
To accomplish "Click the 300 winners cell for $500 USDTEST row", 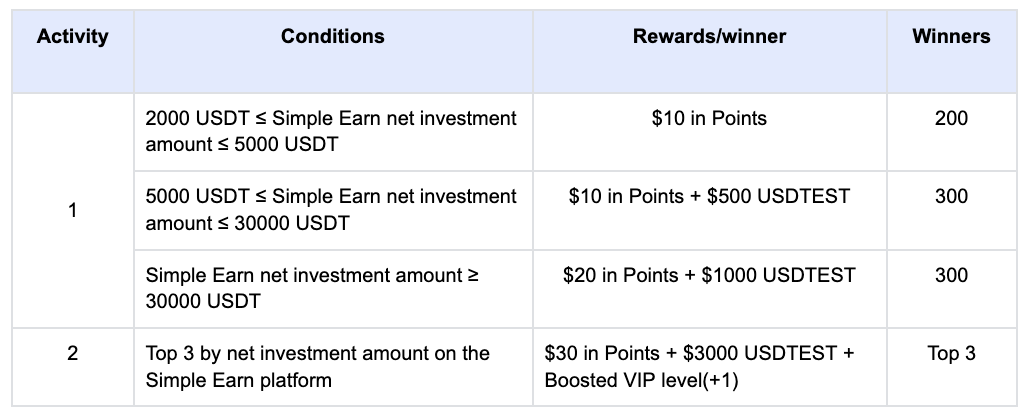I will (x=951, y=197).
